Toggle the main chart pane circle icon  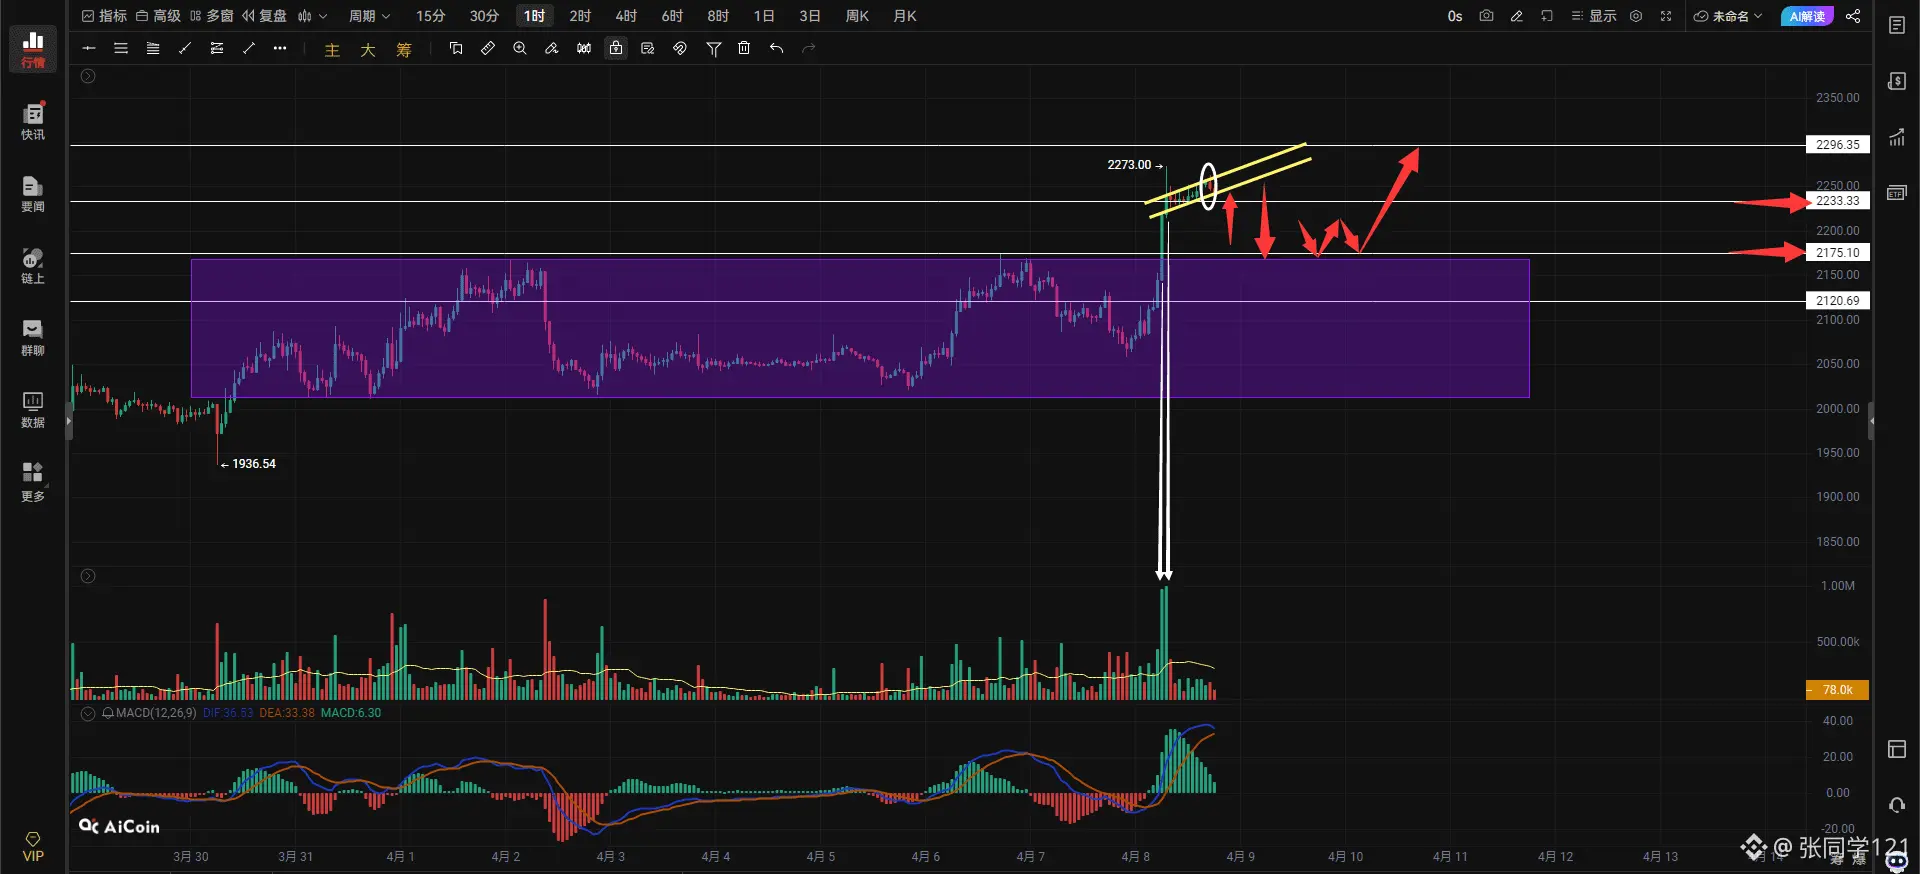pos(88,76)
